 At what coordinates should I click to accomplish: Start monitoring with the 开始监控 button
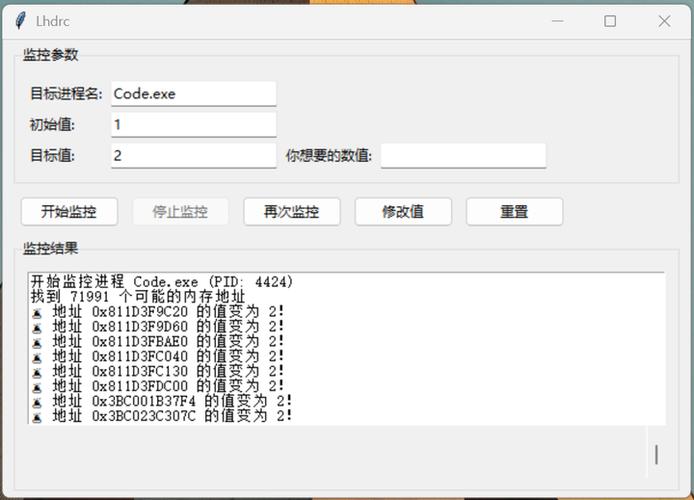tap(69, 212)
